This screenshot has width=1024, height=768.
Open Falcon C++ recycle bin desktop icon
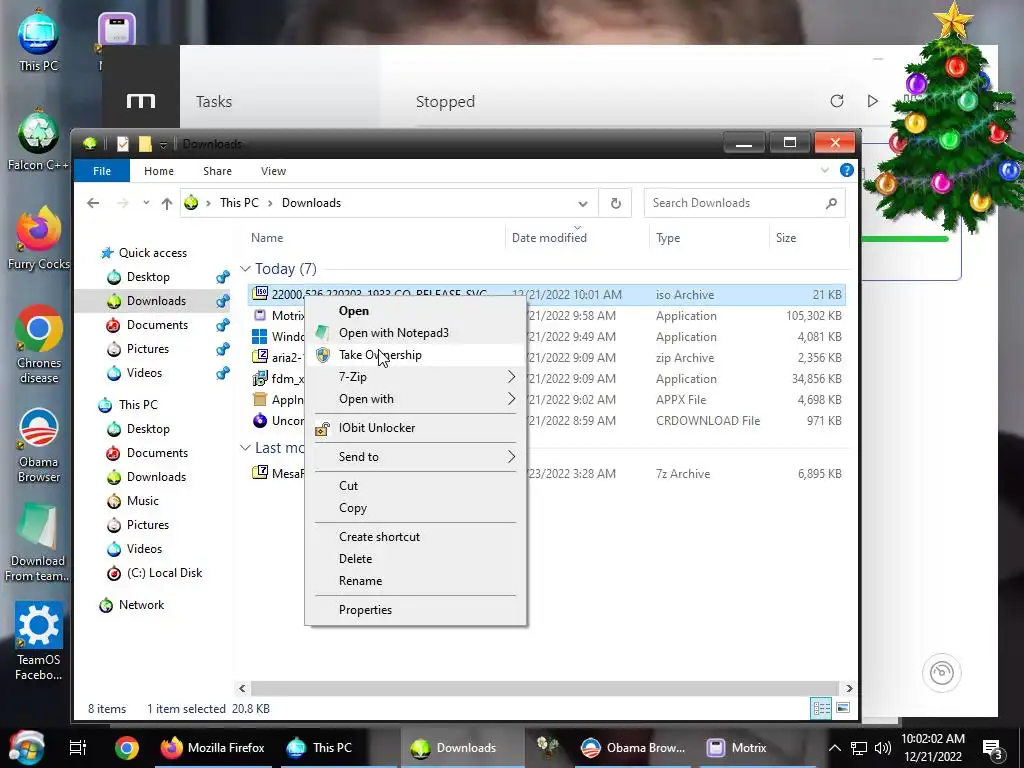point(38,140)
